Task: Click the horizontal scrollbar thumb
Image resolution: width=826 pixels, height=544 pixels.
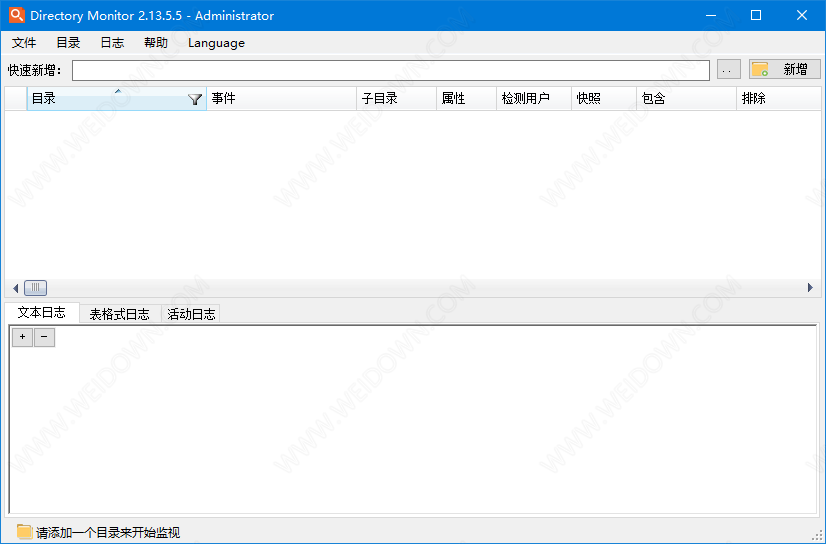Action: pyautogui.click(x=36, y=288)
